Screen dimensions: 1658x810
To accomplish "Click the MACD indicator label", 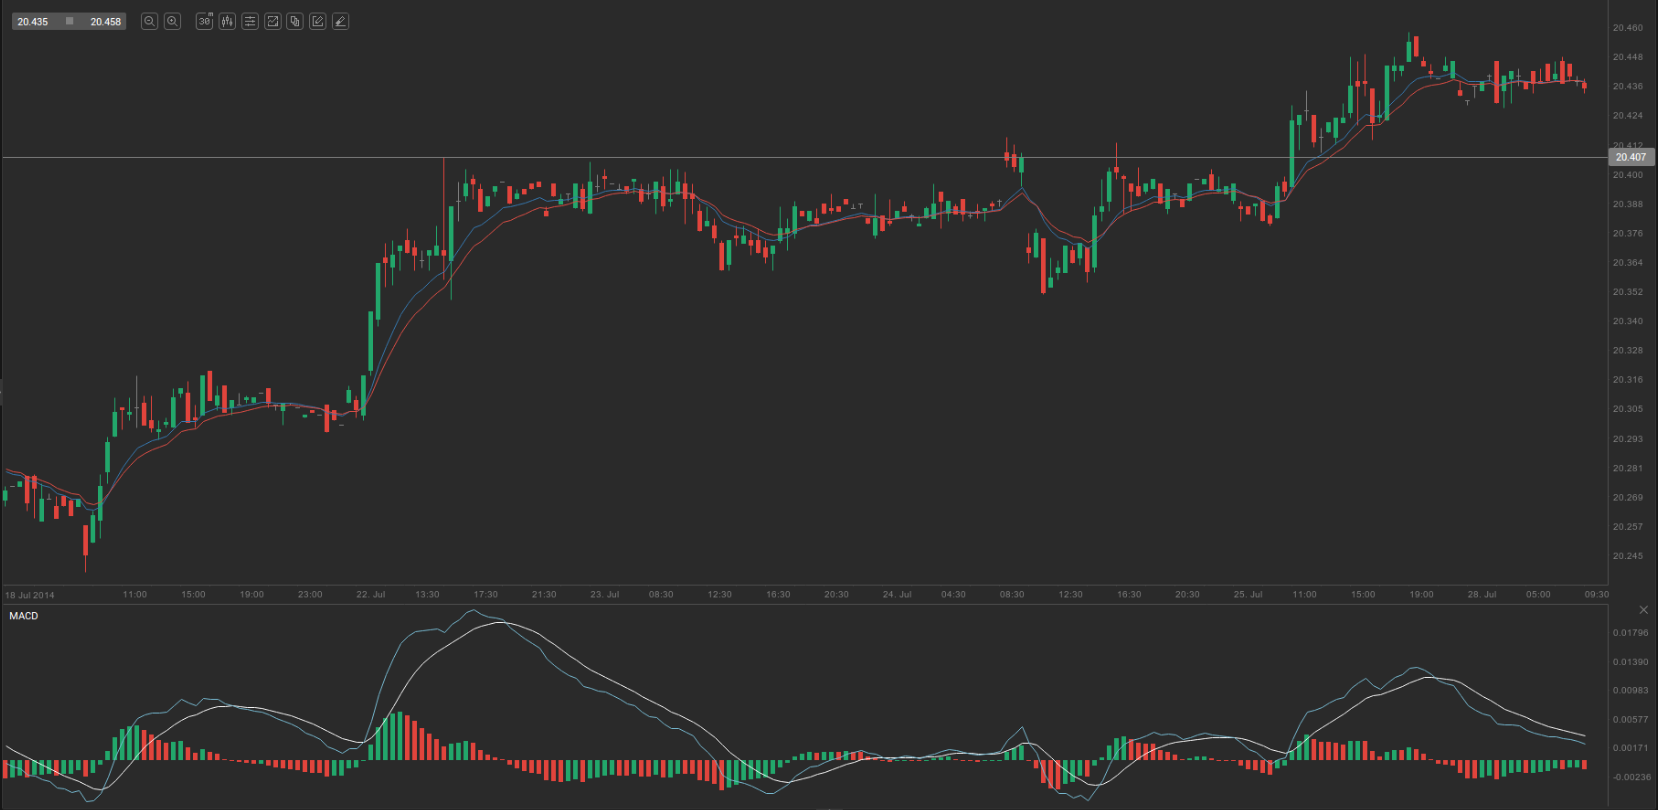I will pyautogui.click(x=24, y=616).
